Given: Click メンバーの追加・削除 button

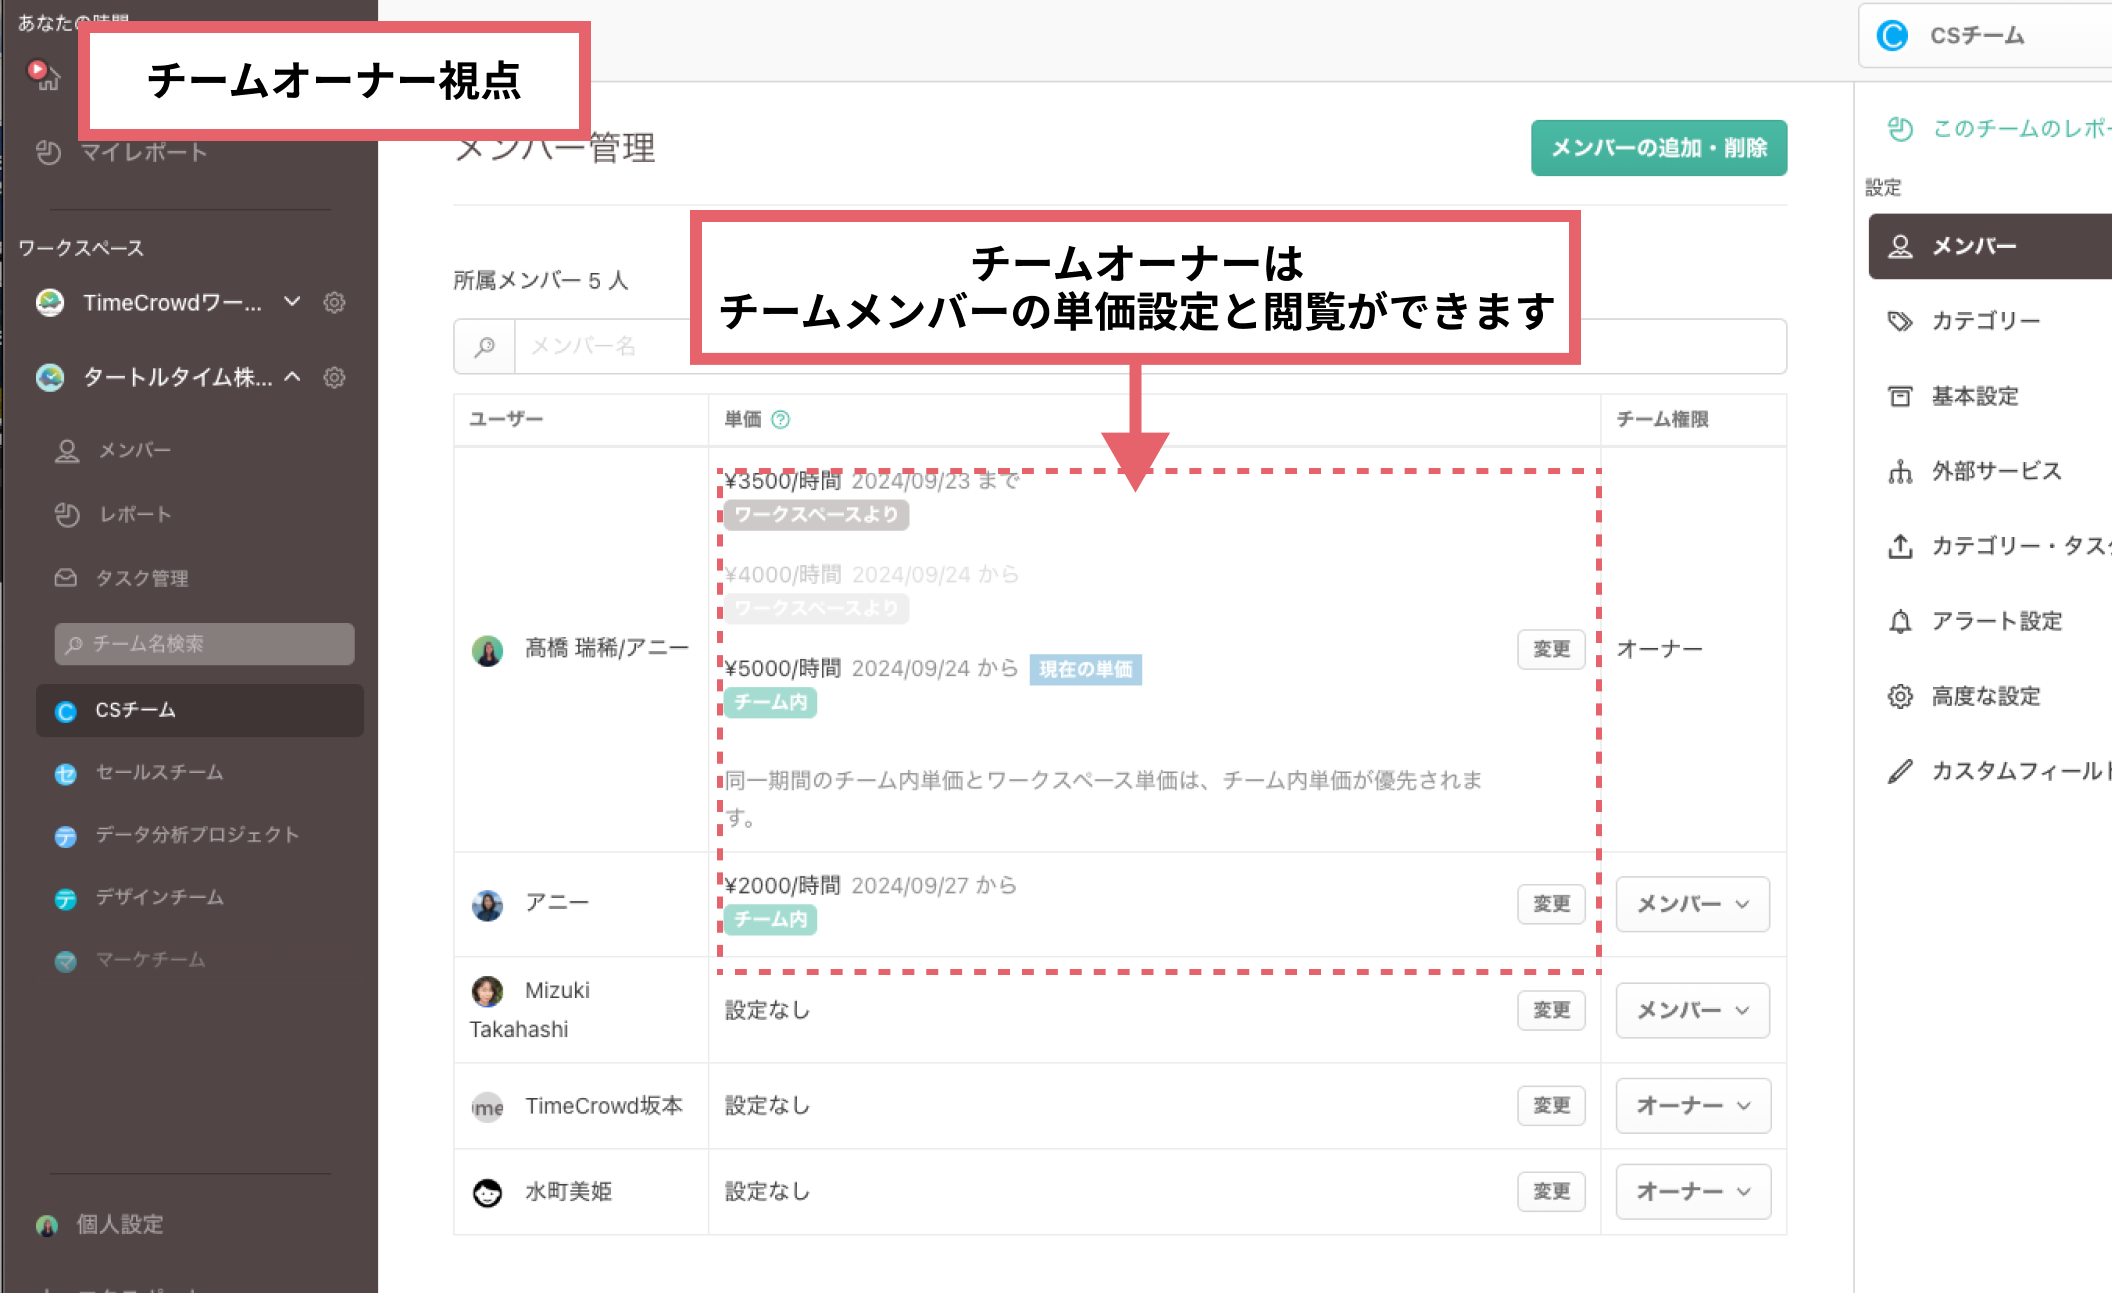Looking at the screenshot, I should click(1658, 148).
